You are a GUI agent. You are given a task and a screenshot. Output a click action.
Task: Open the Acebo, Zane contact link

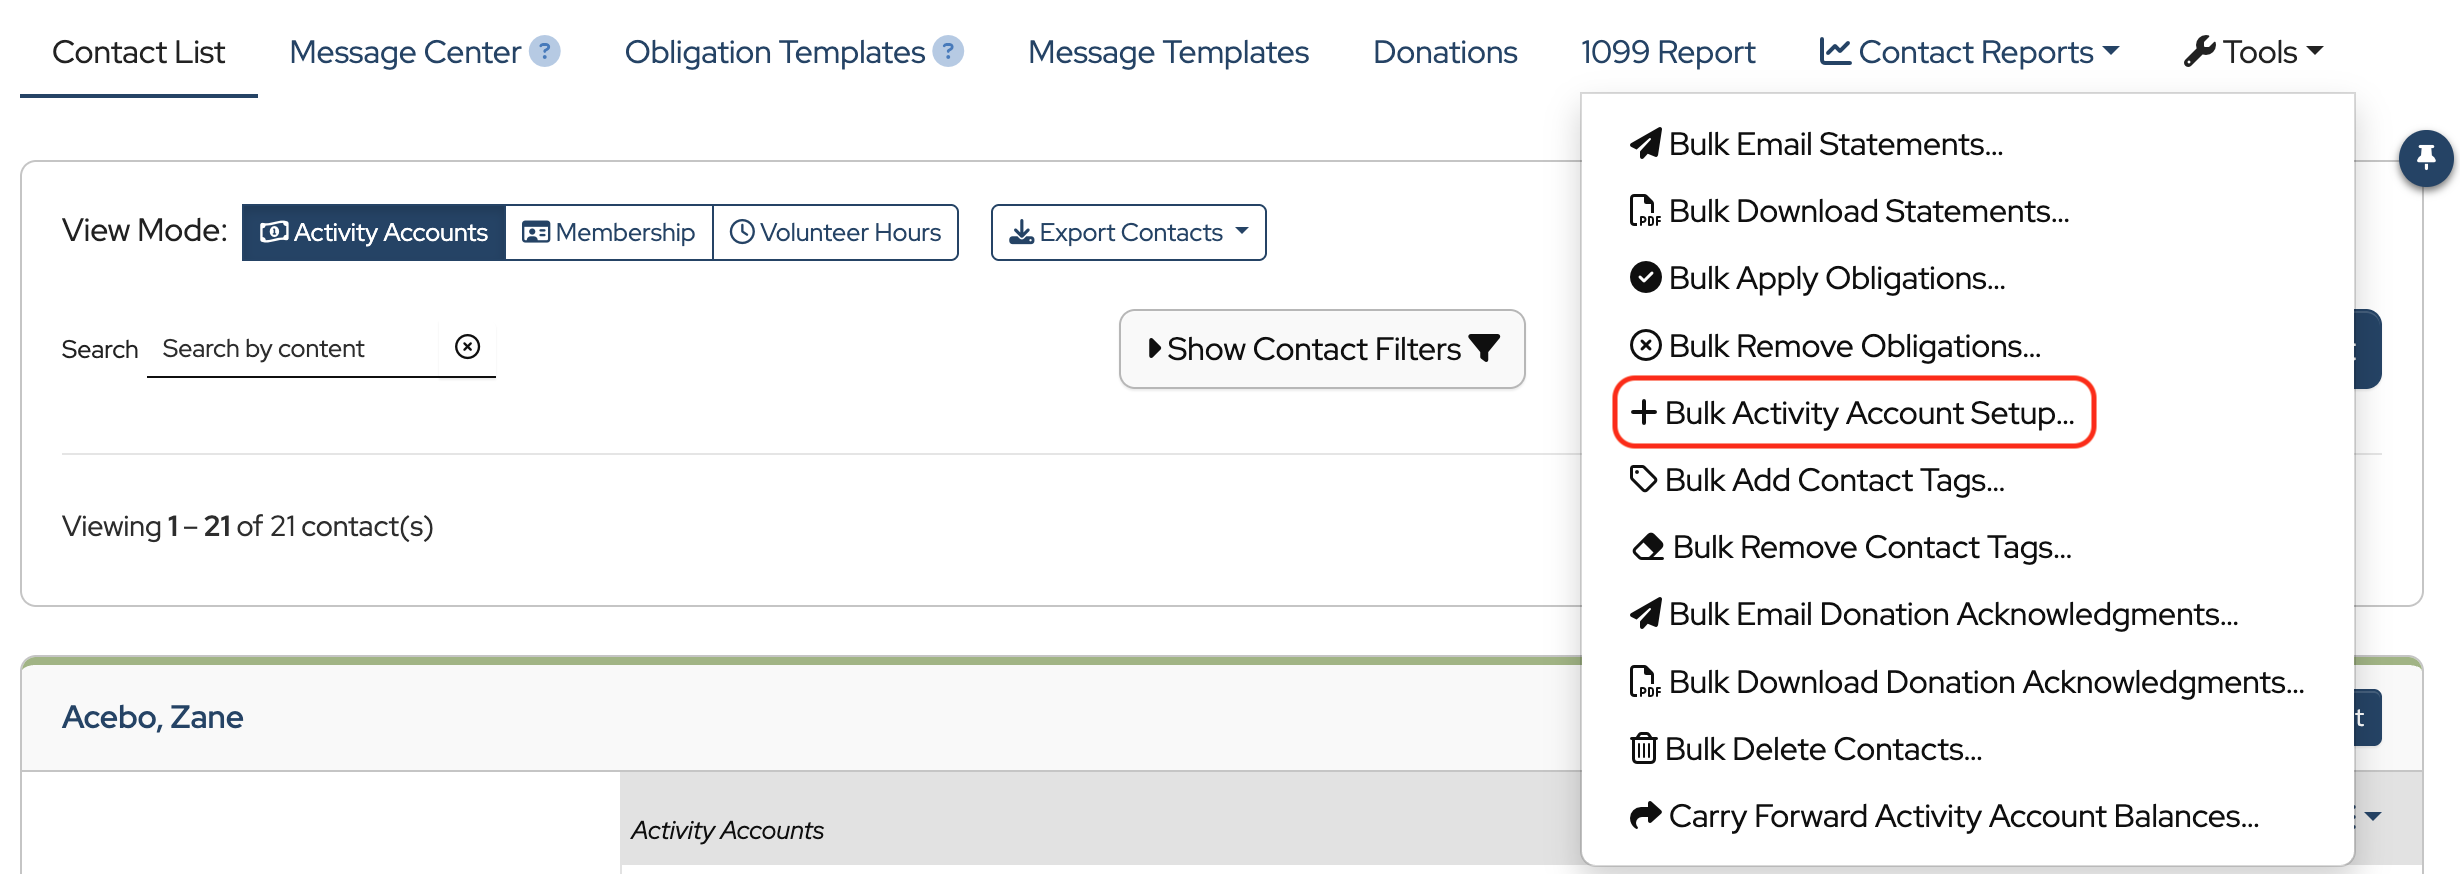[153, 717]
